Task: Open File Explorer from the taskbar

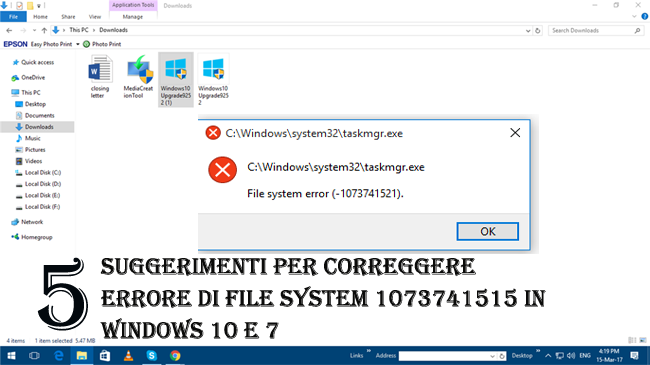Action: tap(82, 356)
